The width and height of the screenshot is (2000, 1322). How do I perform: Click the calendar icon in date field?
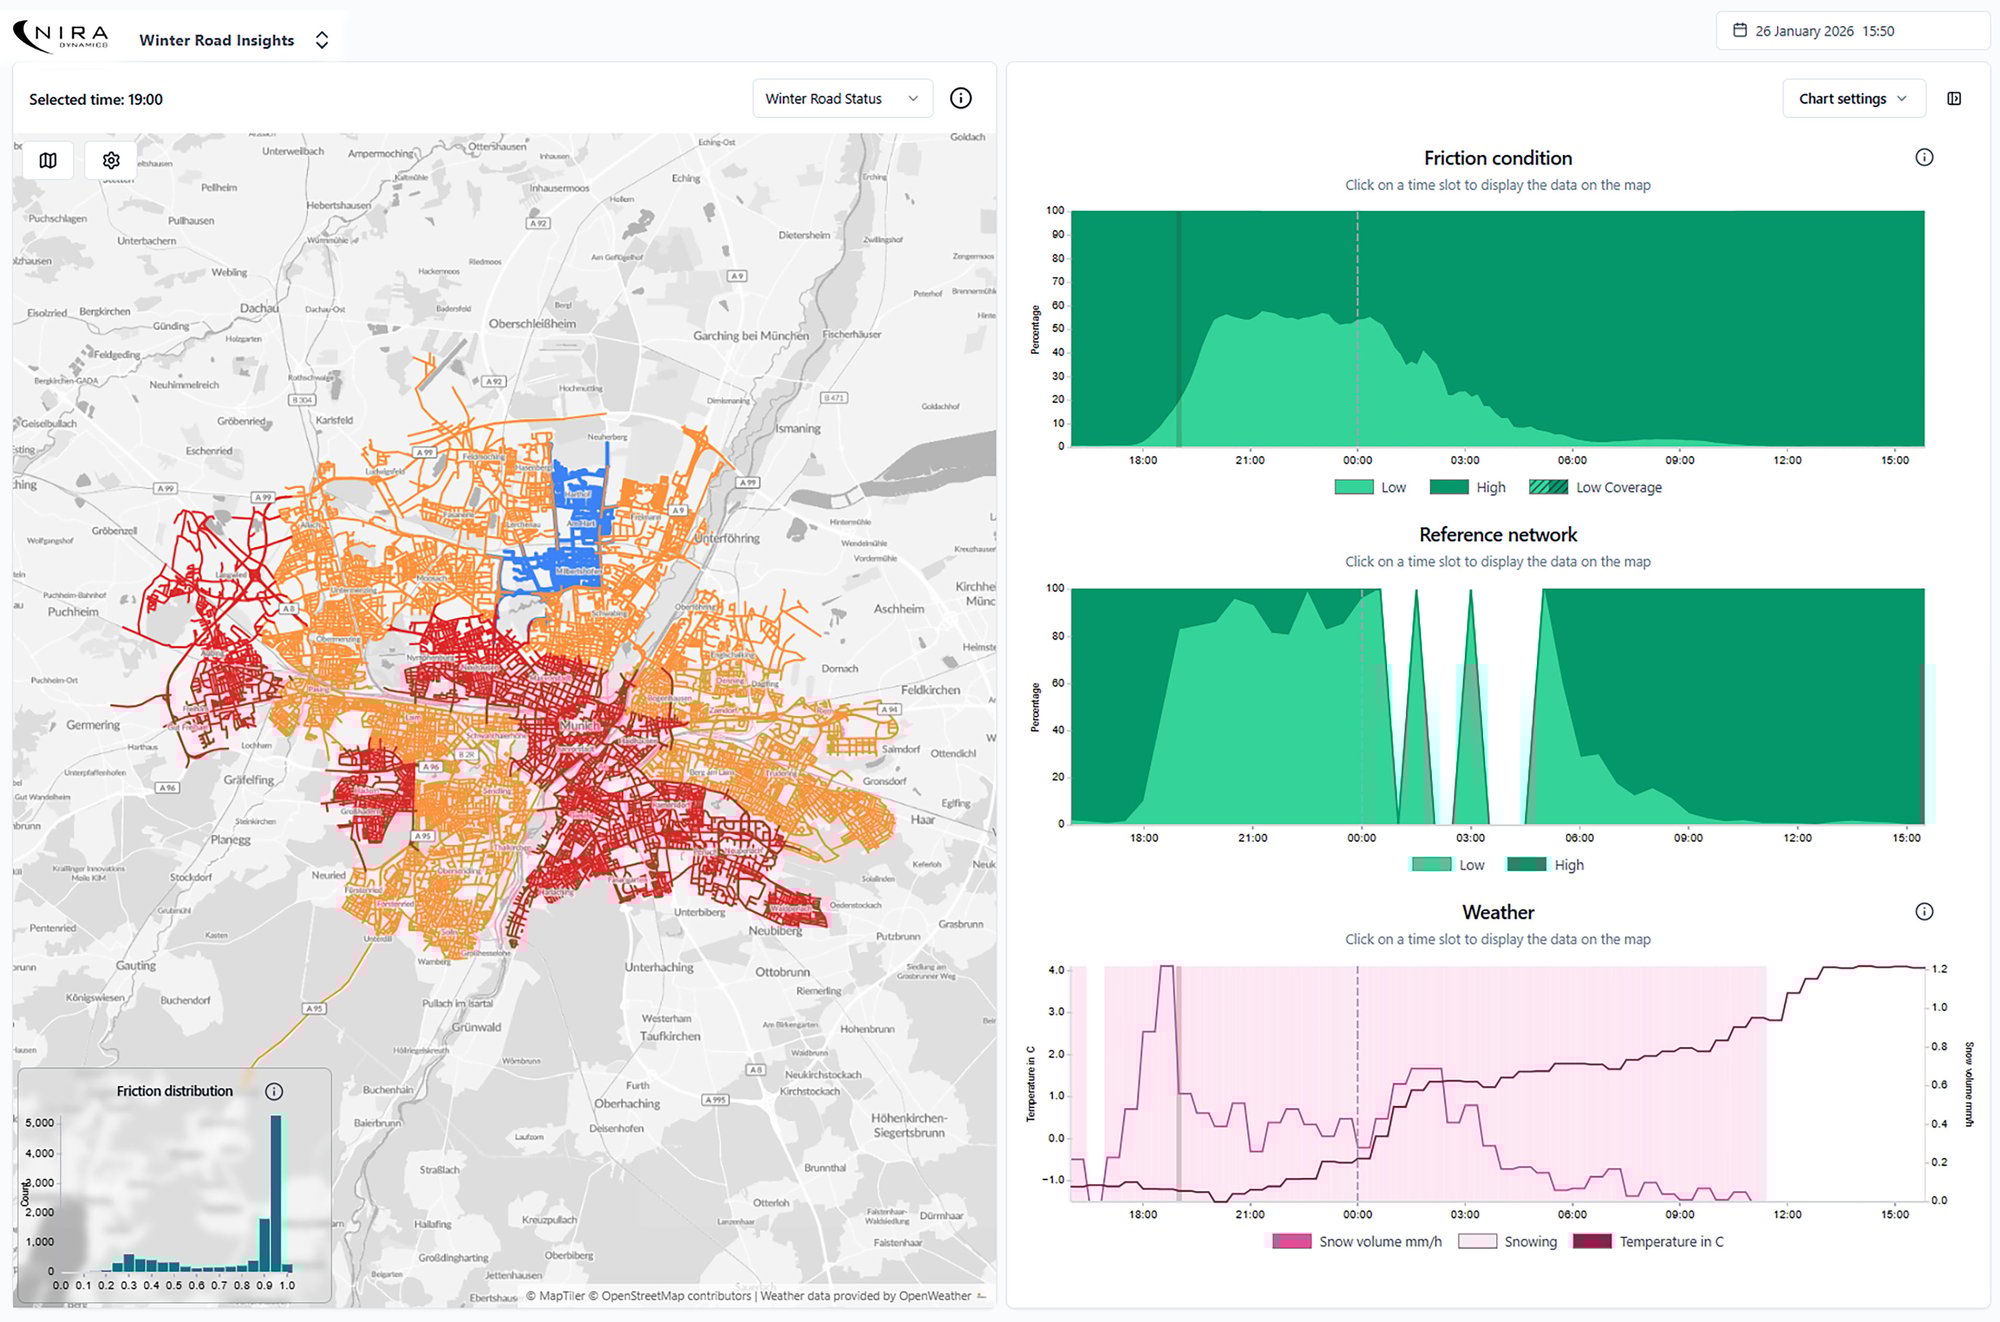(x=1740, y=30)
